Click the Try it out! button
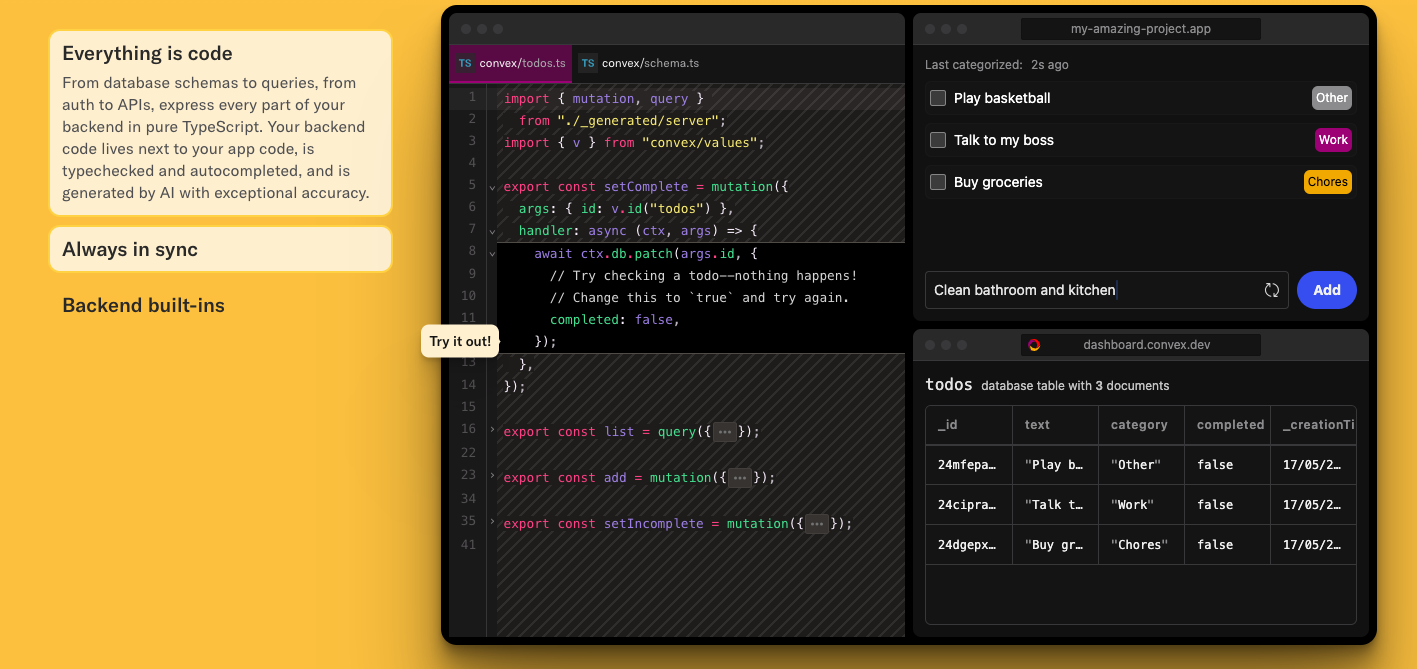This screenshot has width=1417, height=669. pos(460,341)
